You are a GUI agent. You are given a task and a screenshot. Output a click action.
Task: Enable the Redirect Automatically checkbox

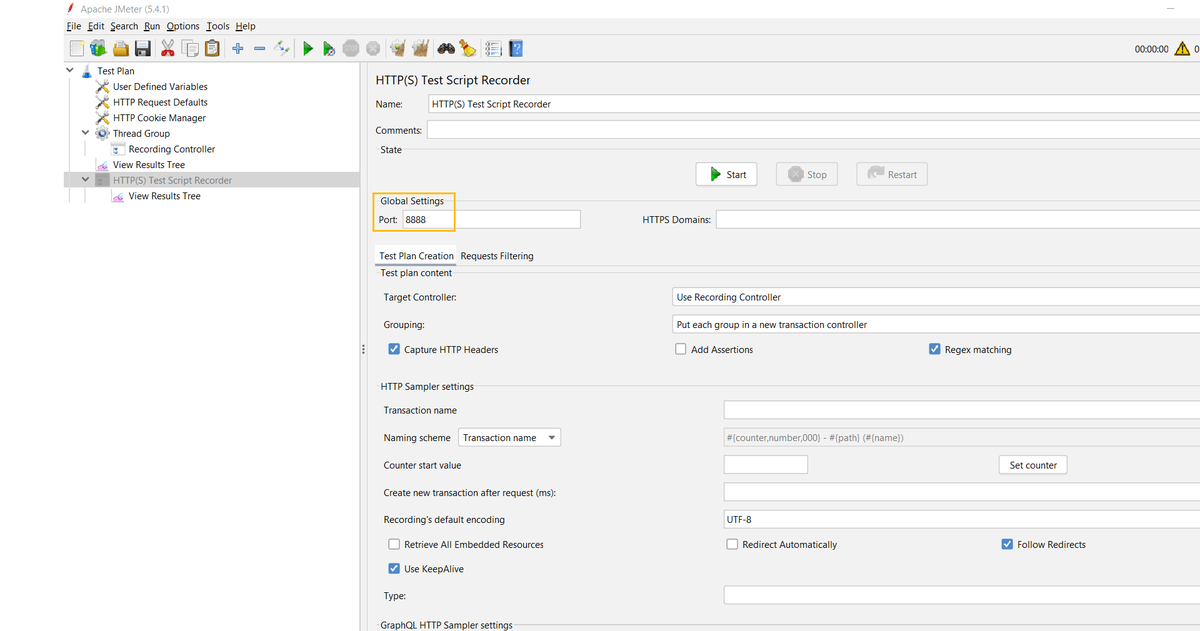tap(733, 544)
